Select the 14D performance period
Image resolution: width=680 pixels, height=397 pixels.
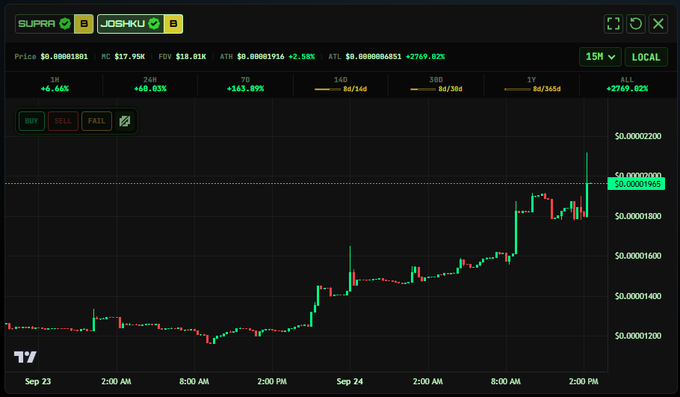coord(341,84)
